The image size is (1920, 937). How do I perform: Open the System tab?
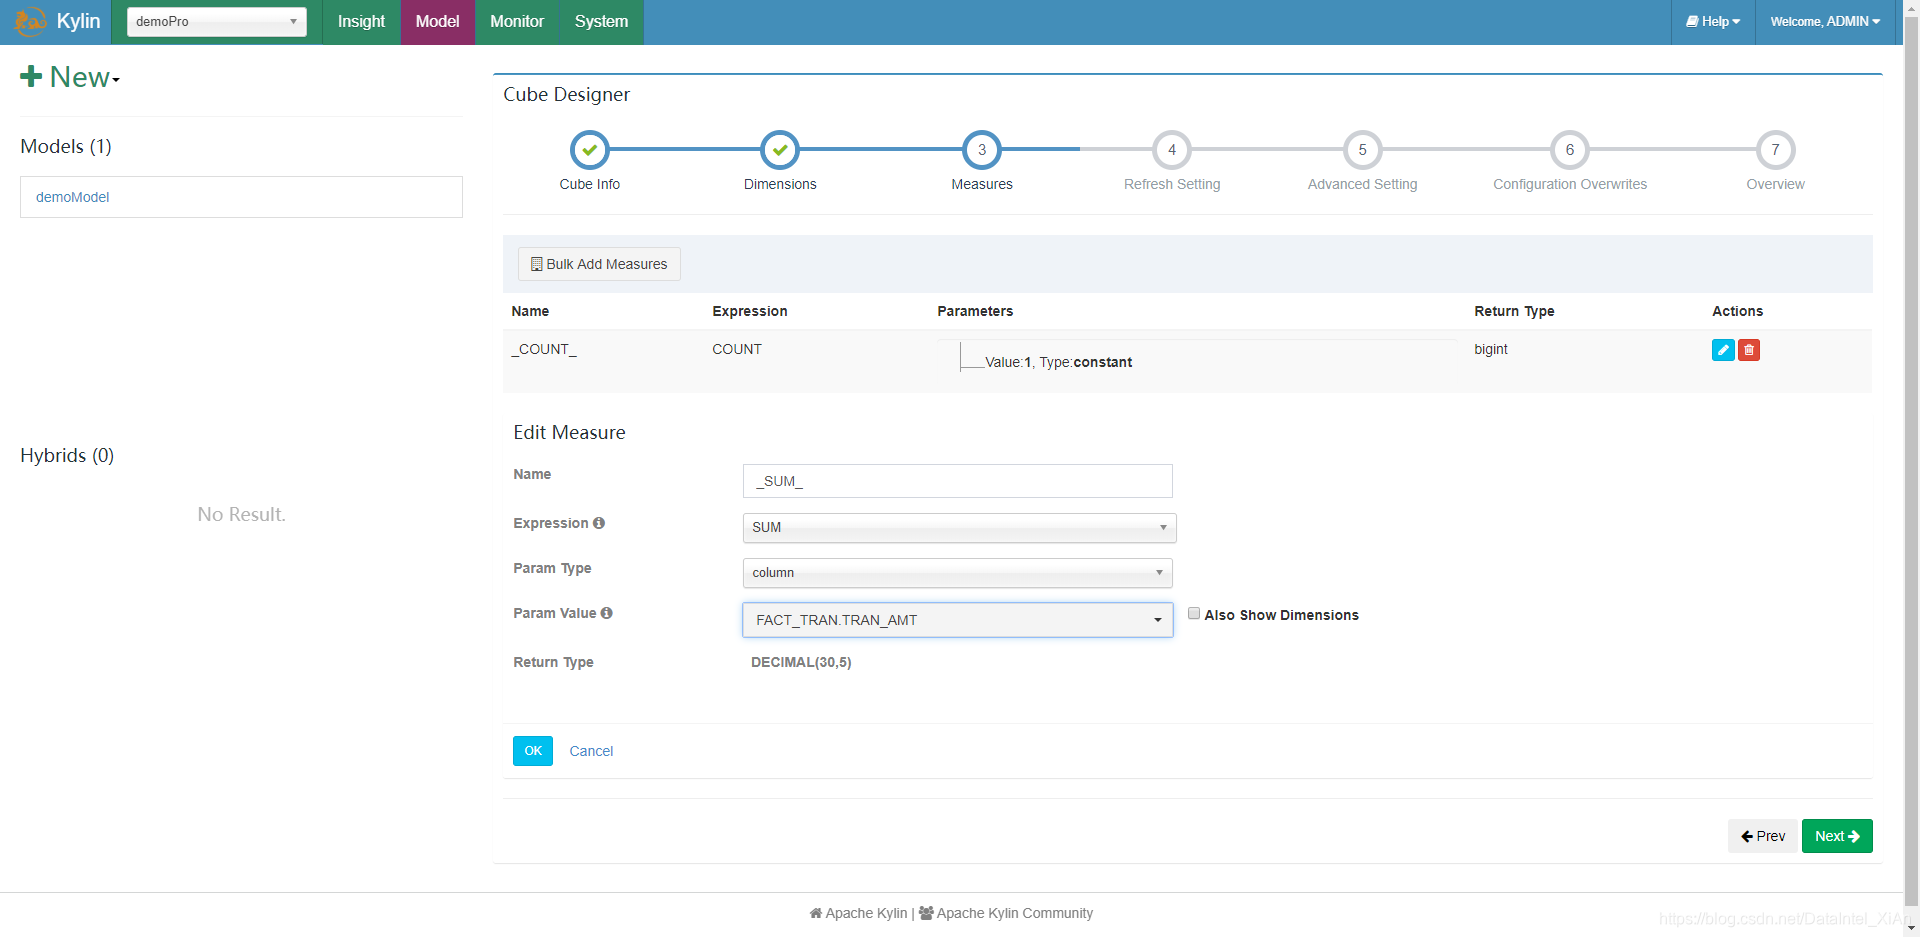(601, 21)
